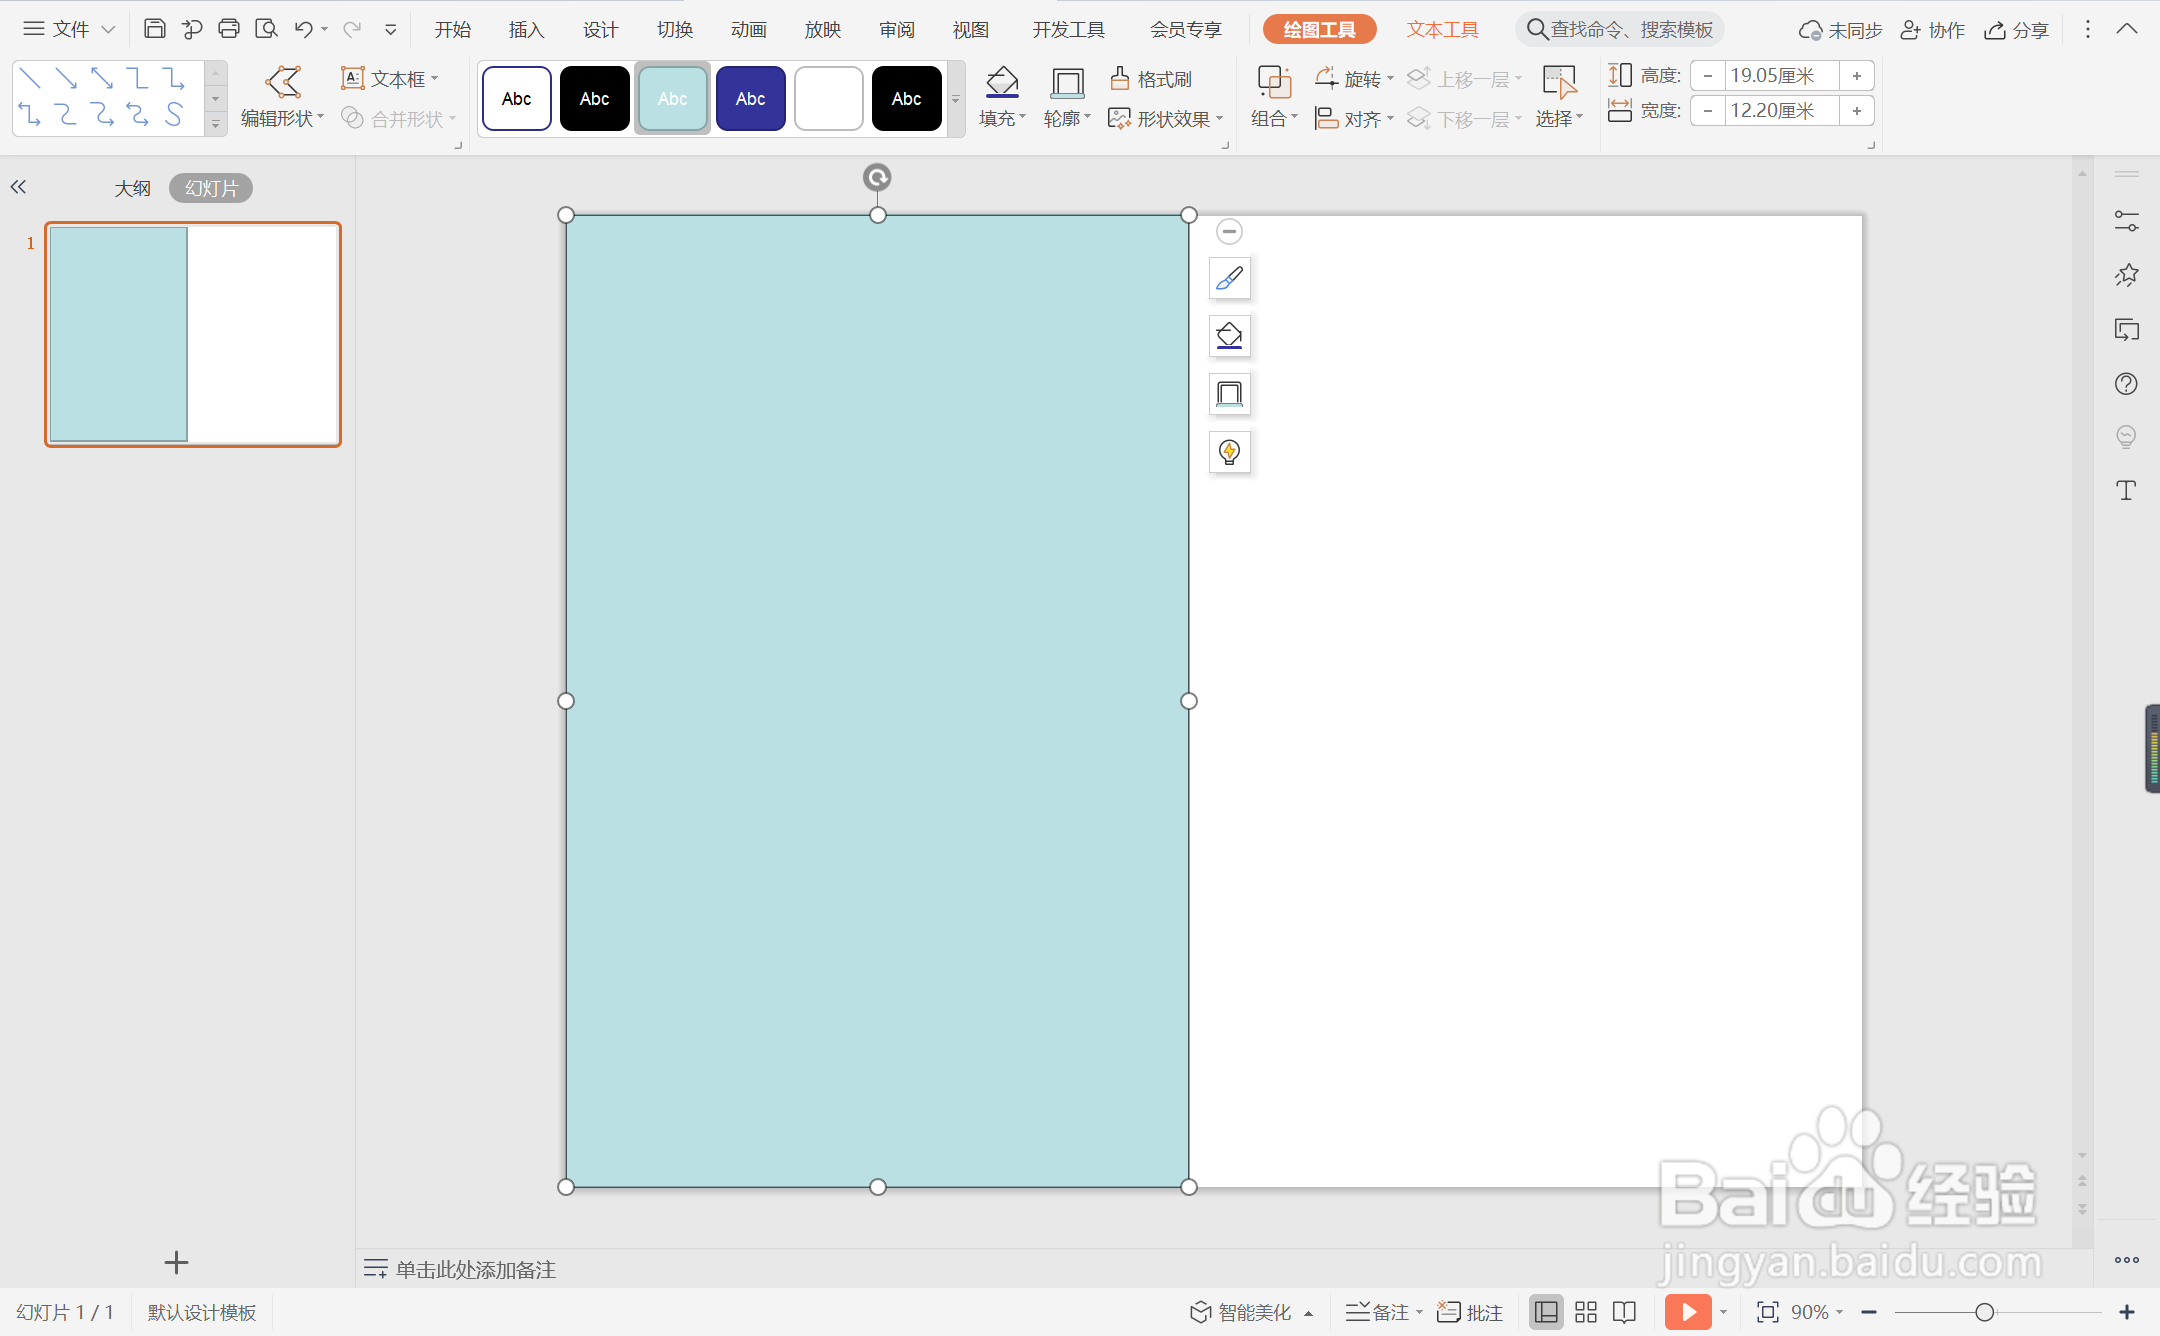
Task: Click the Outline (轮廓) icon
Action: [1067, 82]
